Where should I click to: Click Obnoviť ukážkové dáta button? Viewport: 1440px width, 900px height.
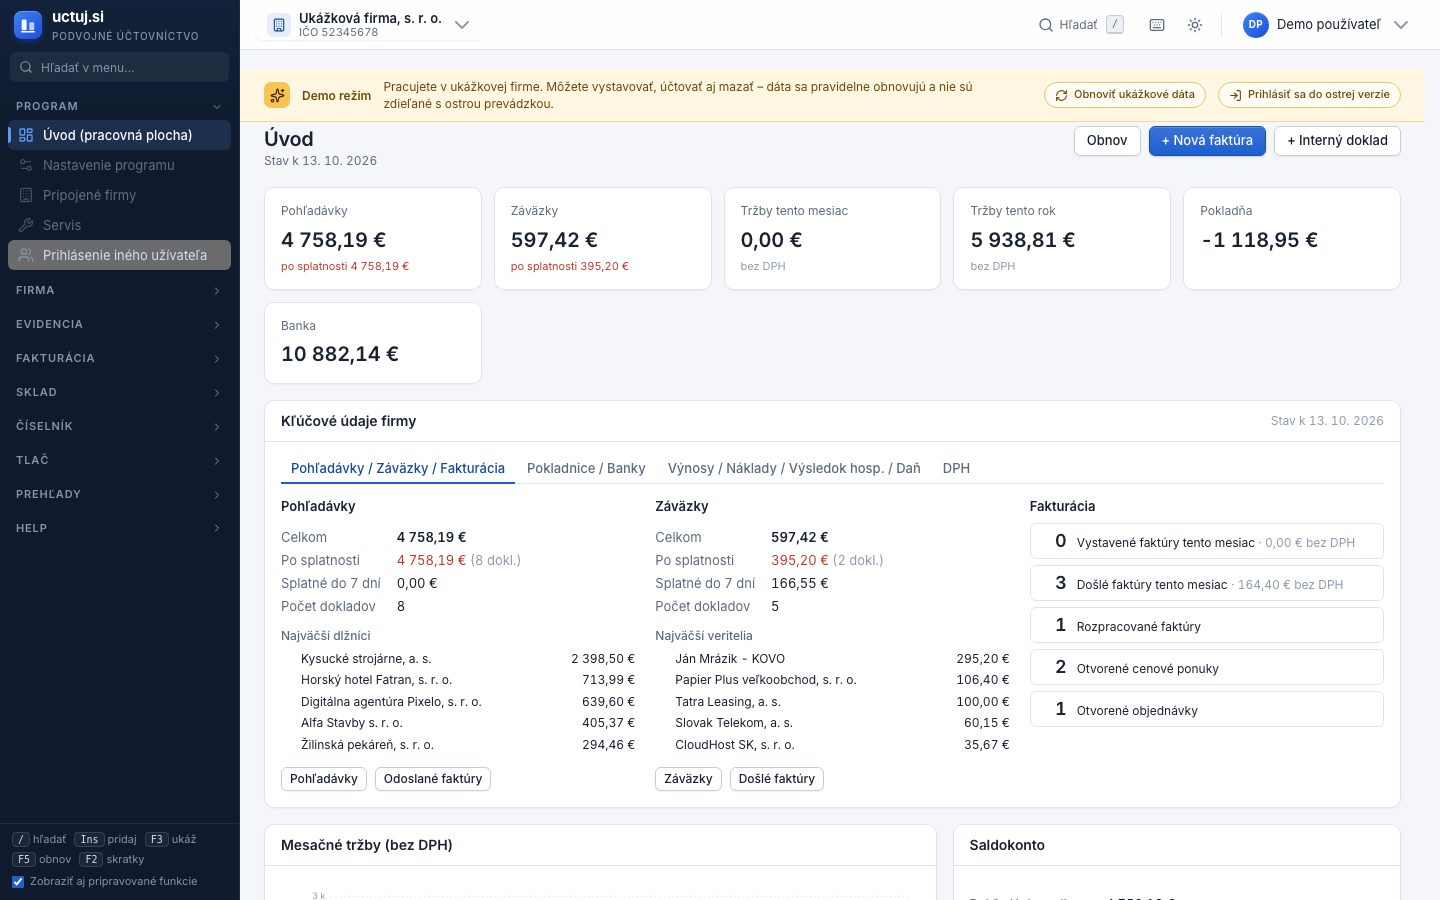click(x=1125, y=95)
